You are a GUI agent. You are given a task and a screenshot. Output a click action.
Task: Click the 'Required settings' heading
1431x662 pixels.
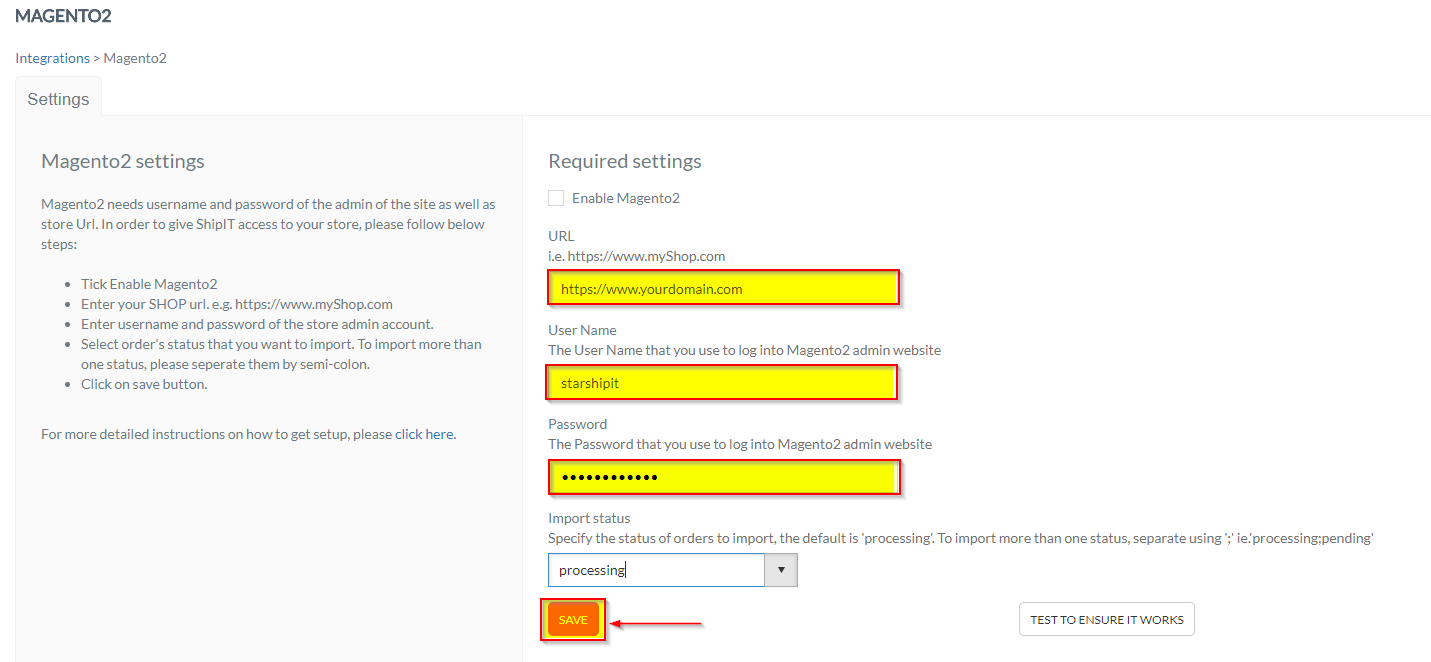(625, 161)
